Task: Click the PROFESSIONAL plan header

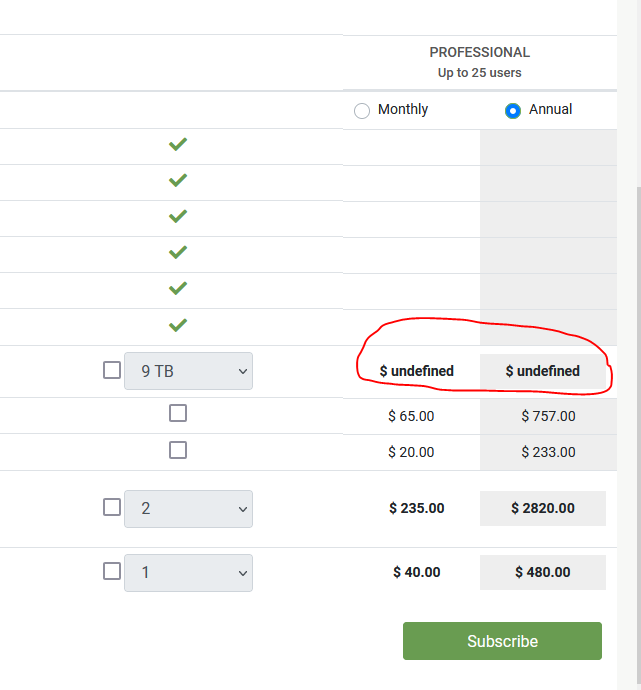Action: point(480,52)
